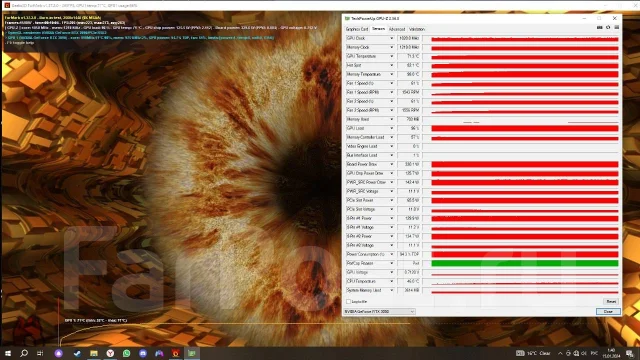The width and height of the screenshot is (640, 360).
Task: Expand the GPU Chip Power Draw dropdown
Action: (391, 173)
